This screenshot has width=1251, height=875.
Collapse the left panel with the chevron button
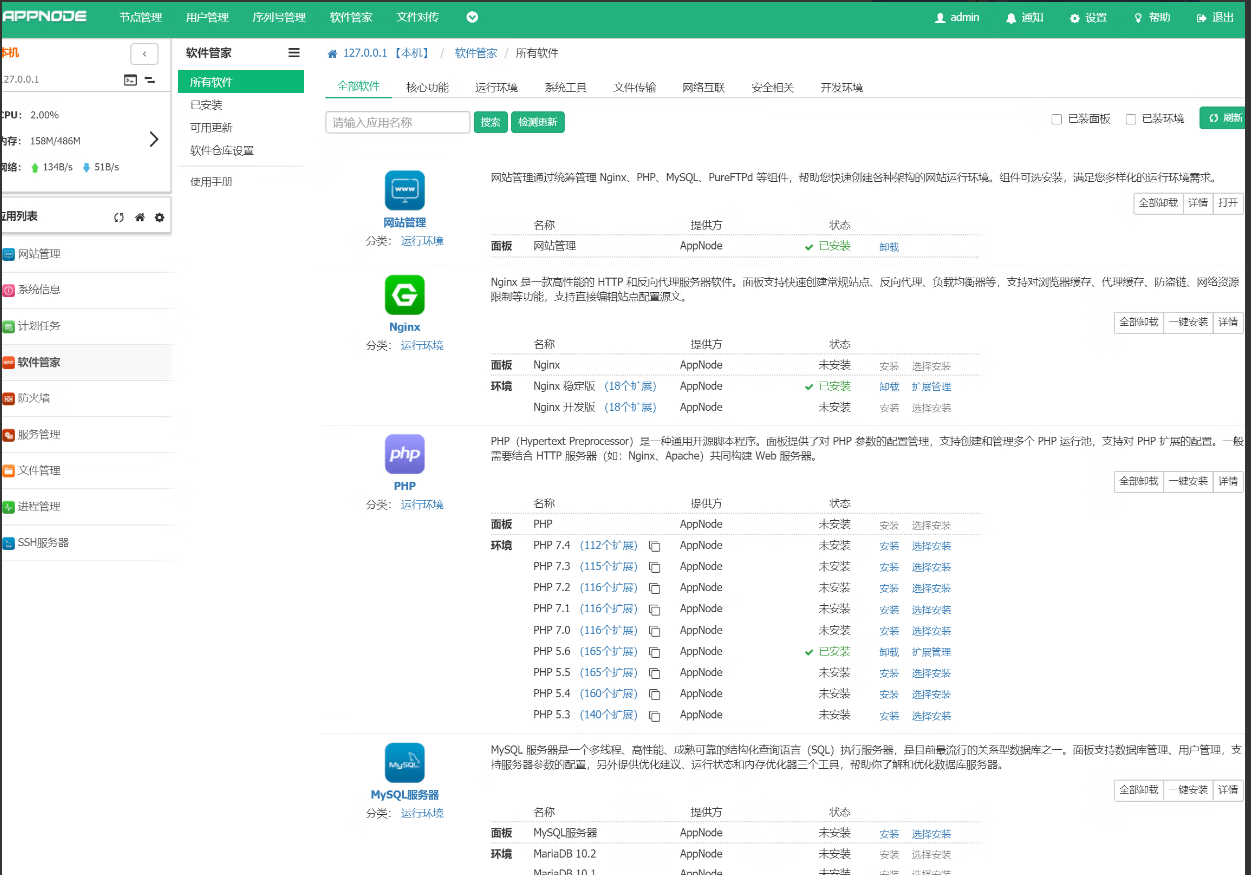pos(144,54)
